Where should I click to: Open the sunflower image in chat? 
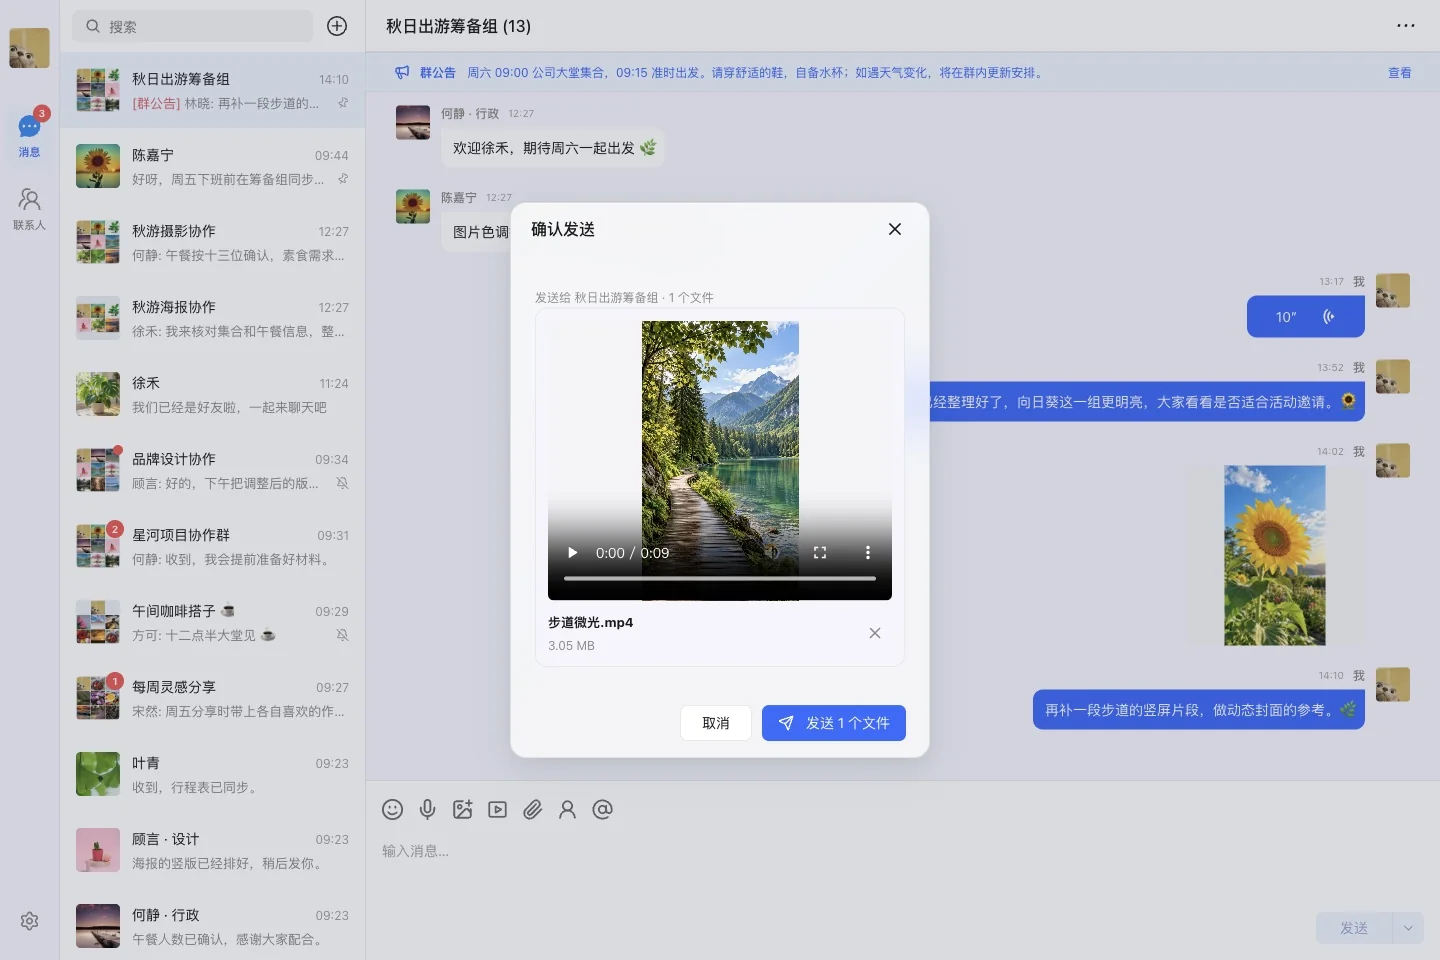1275,555
